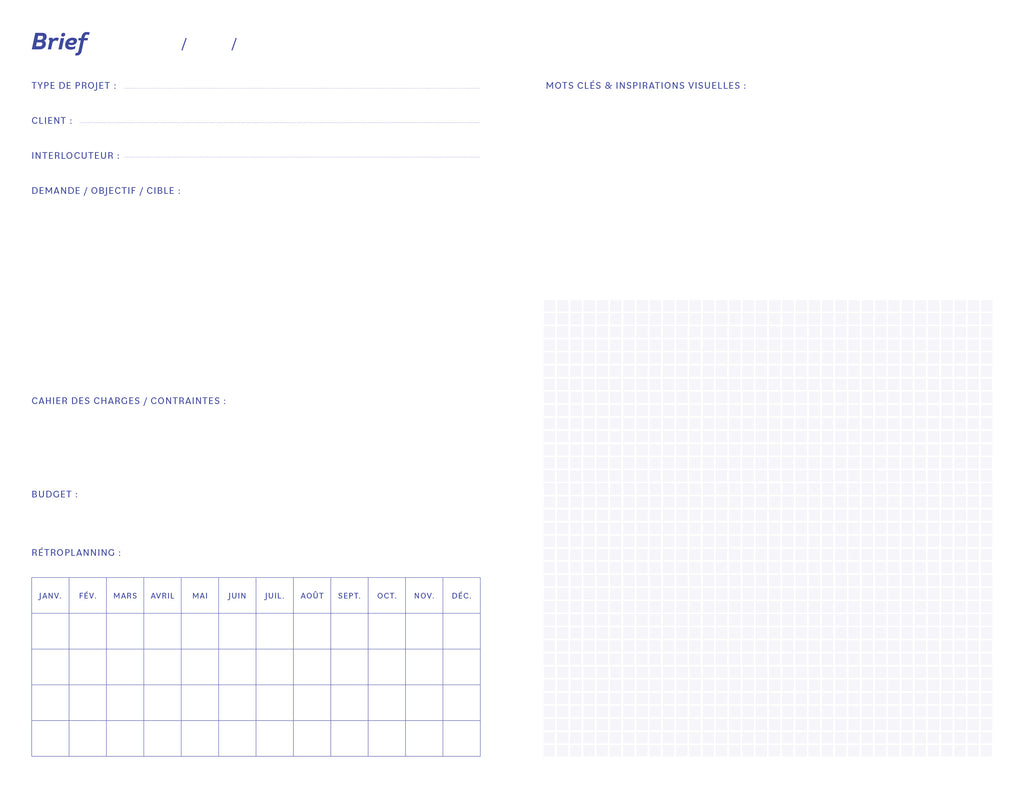Click the DÉC. column header
The width and height of the screenshot is (1024, 788).
(461, 596)
